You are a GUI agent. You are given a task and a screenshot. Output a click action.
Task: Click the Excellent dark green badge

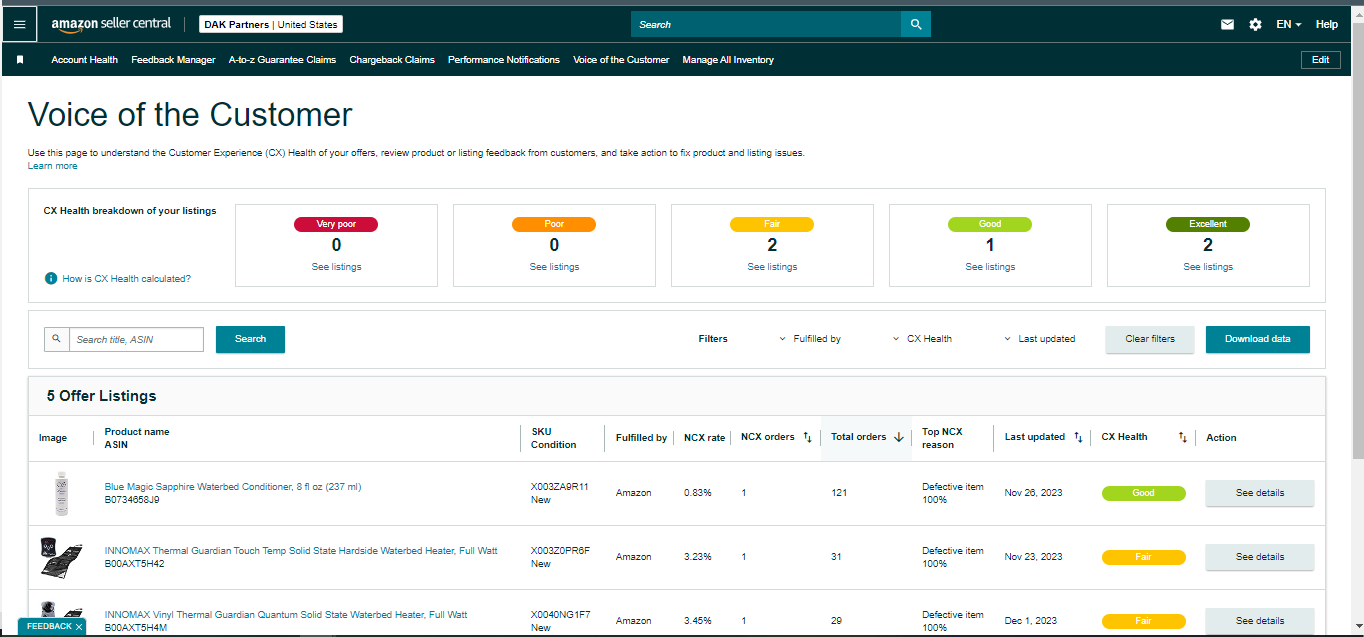[x=1208, y=224]
